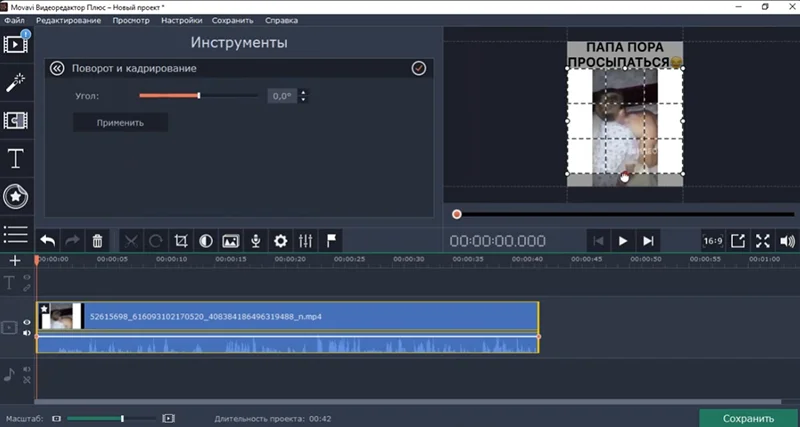Confirm crop with checkmark circle icon
This screenshot has width=800, height=427.
pyautogui.click(x=419, y=68)
